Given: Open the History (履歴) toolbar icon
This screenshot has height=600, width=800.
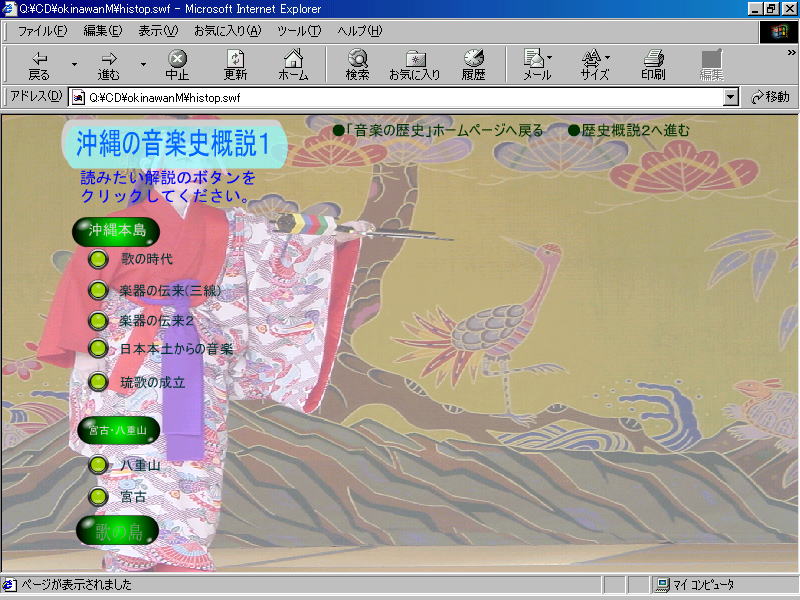Looking at the screenshot, I should 473,65.
